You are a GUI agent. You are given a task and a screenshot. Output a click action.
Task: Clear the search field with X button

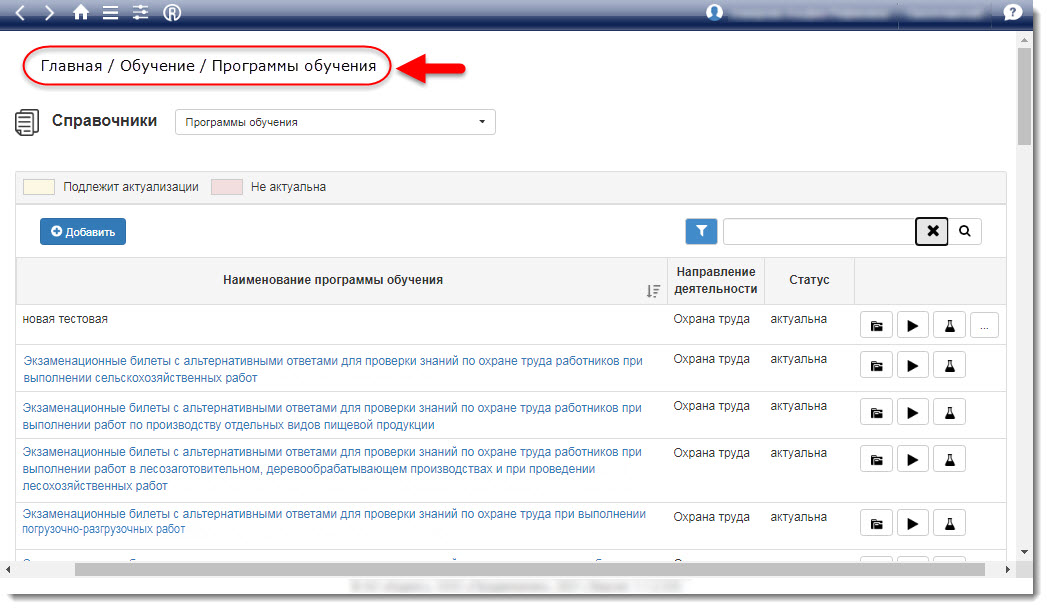(932, 231)
